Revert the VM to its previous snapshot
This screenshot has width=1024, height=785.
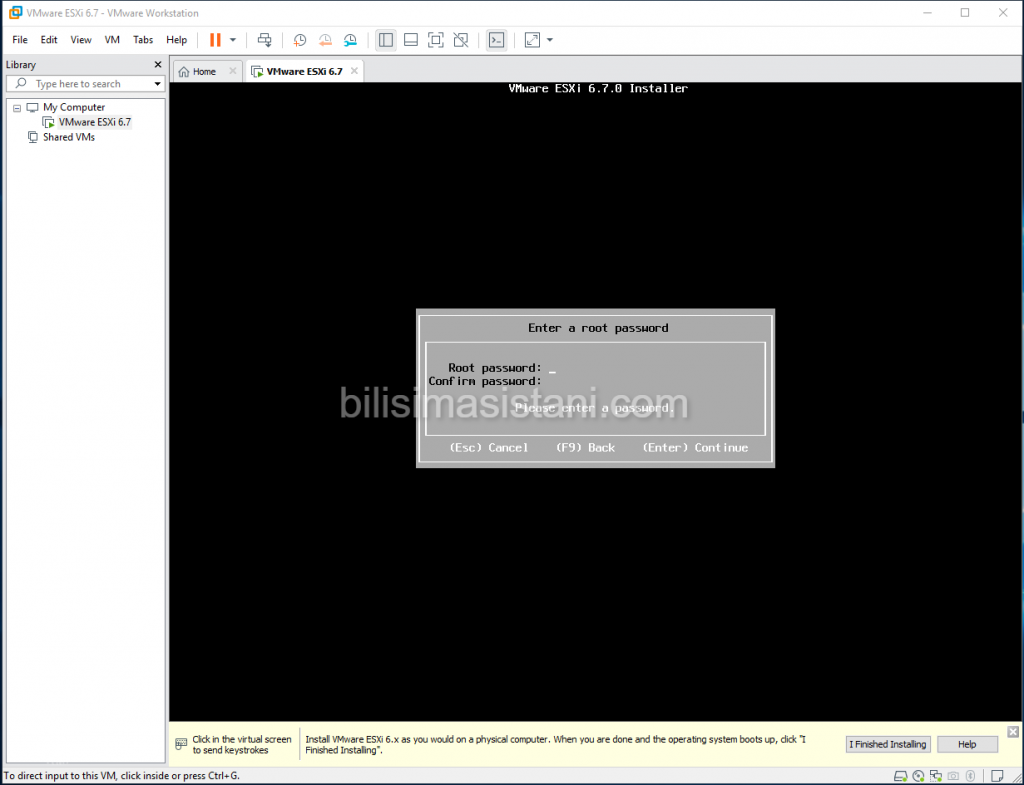point(325,40)
